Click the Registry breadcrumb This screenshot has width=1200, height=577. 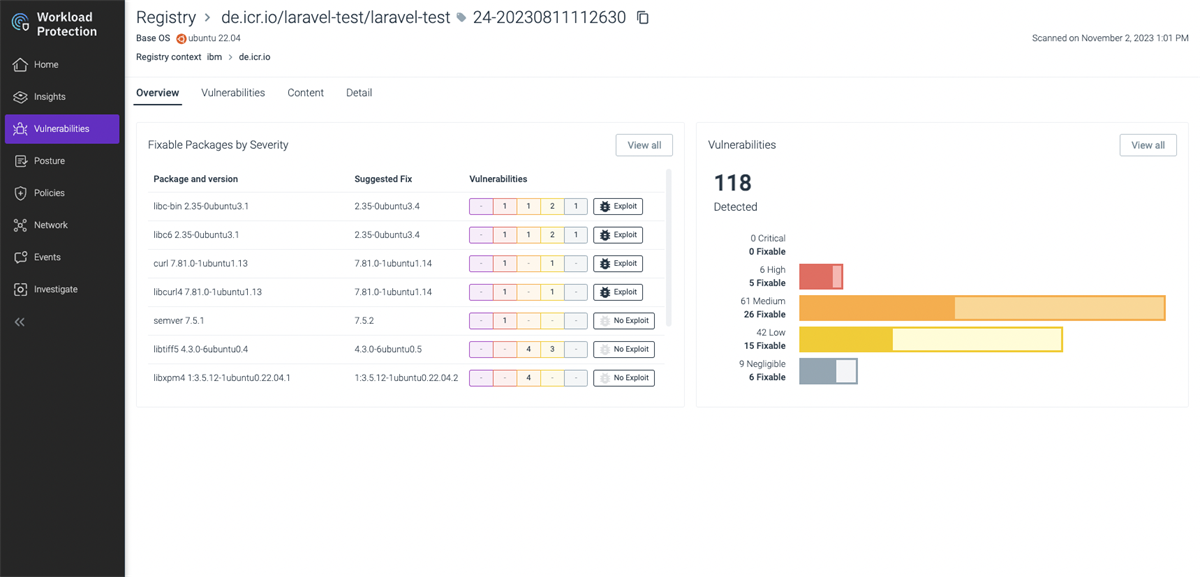click(x=166, y=17)
